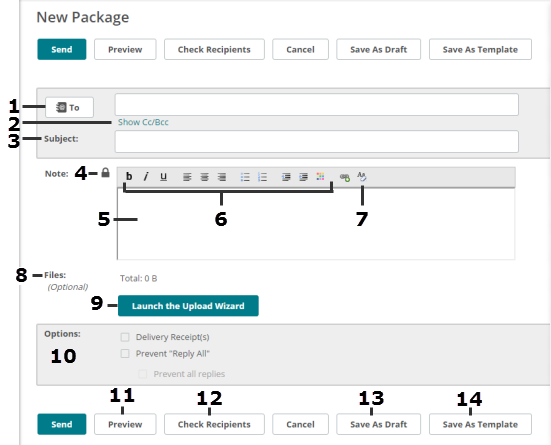Image resolution: width=551 pixels, height=445 pixels.
Task: Insert a bulleted list in note
Action: pyautogui.click(x=245, y=177)
